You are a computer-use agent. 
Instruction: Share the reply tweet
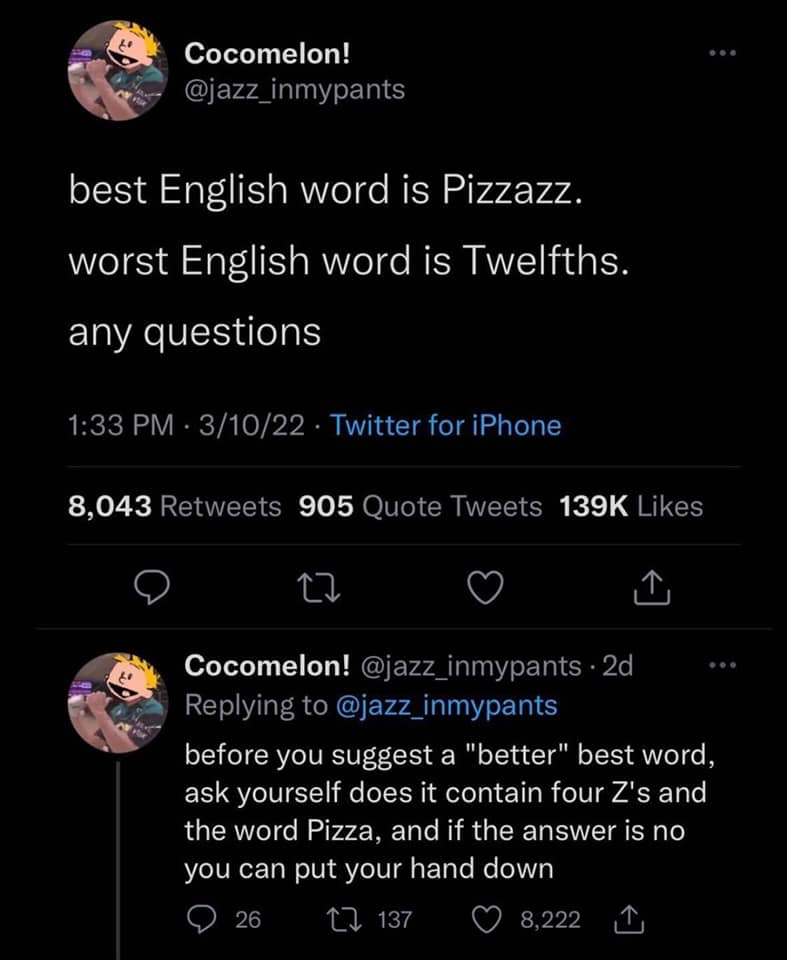631,919
